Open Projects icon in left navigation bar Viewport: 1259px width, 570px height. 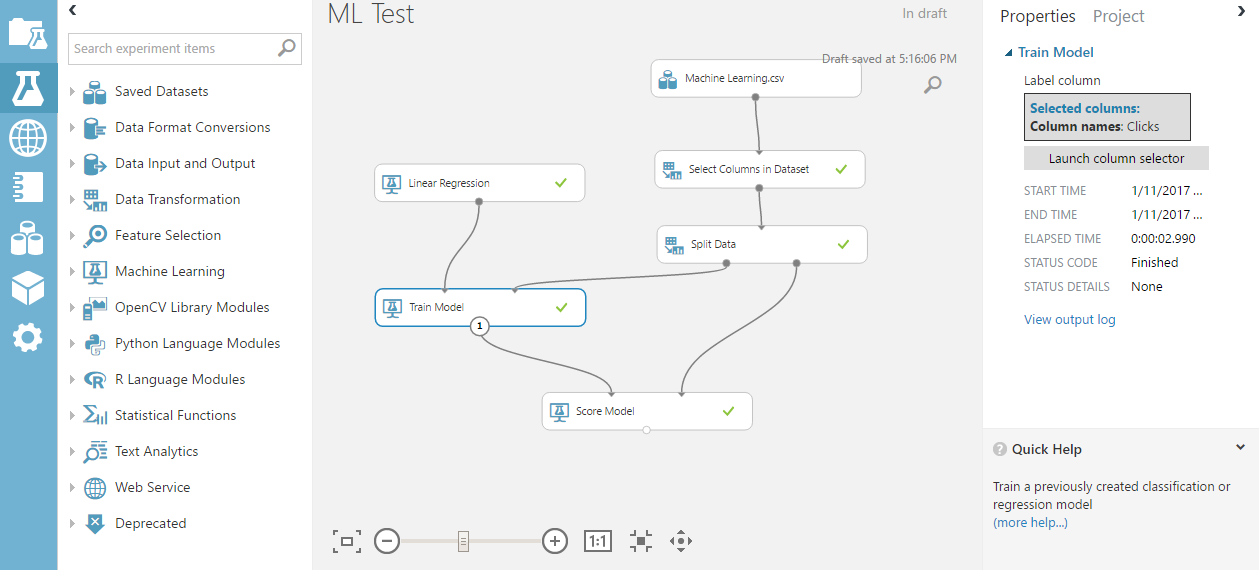click(28, 33)
